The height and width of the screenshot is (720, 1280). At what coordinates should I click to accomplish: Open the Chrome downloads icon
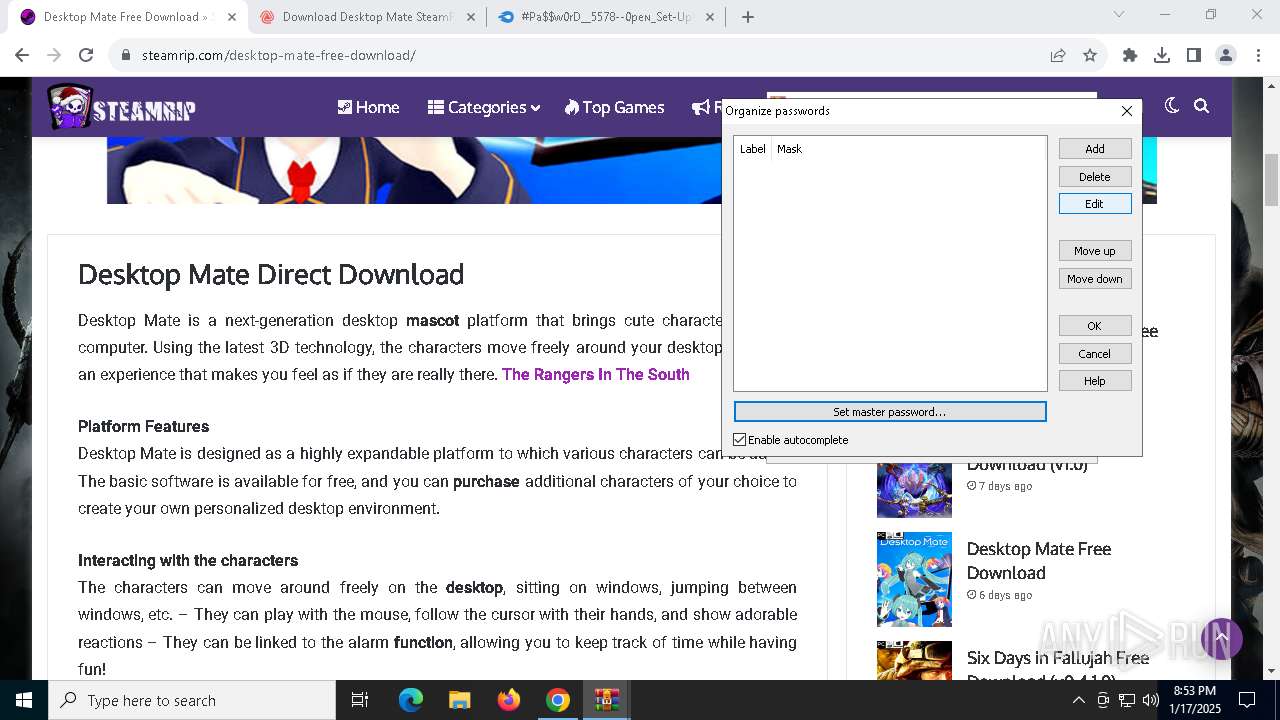(x=1162, y=56)
